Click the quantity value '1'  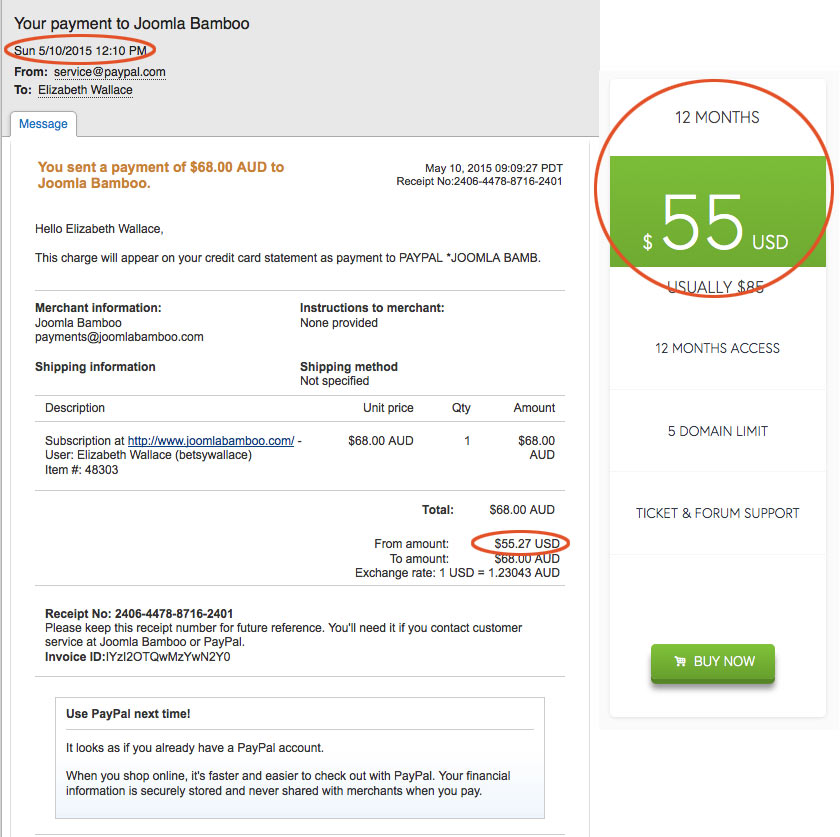point(467,440)
